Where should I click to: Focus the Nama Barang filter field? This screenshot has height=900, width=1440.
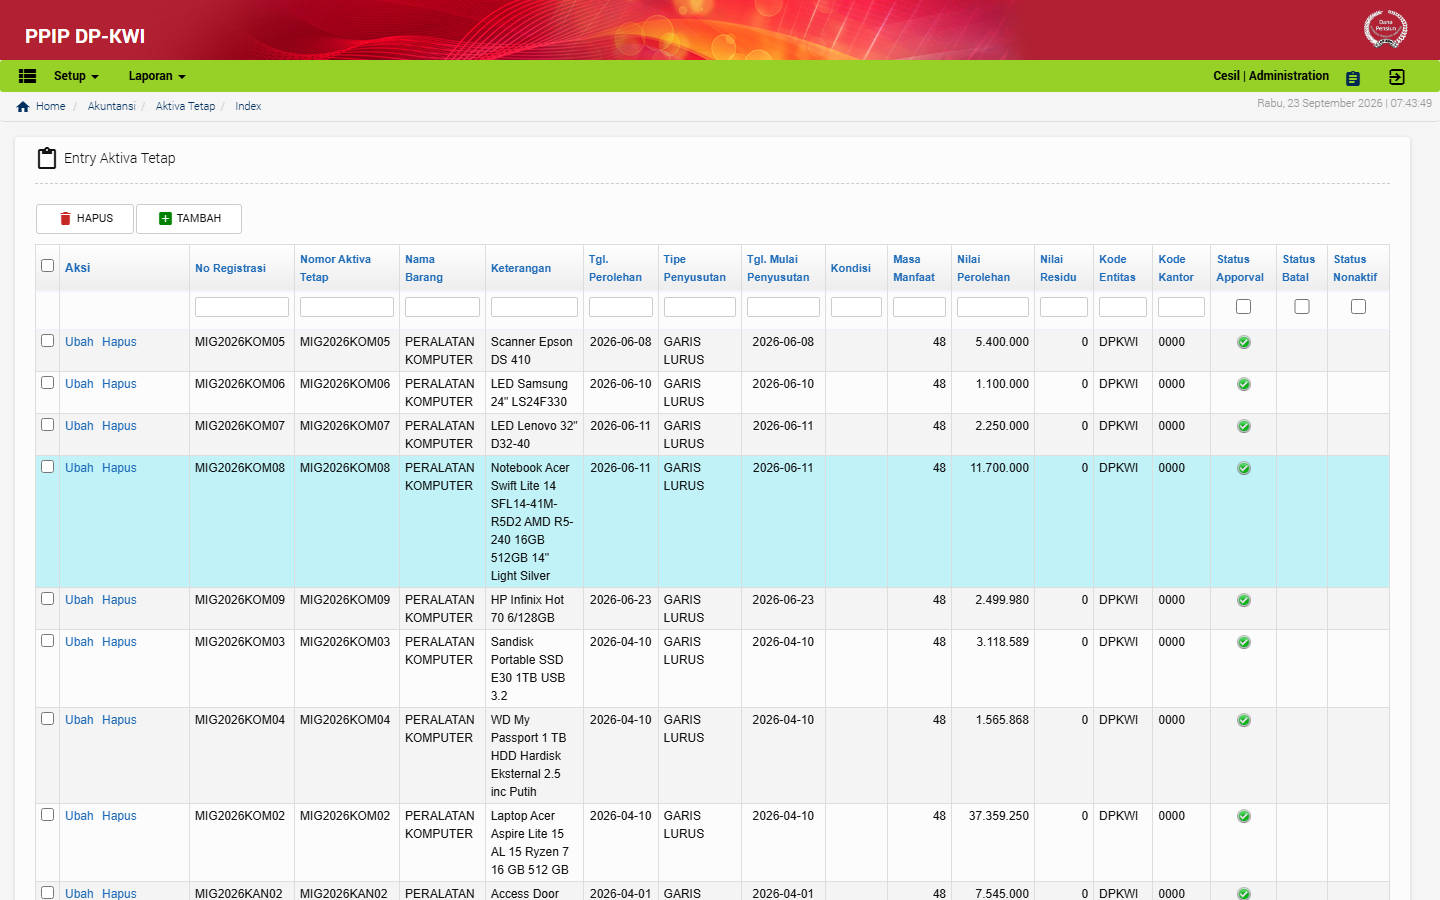click(442, 307)
